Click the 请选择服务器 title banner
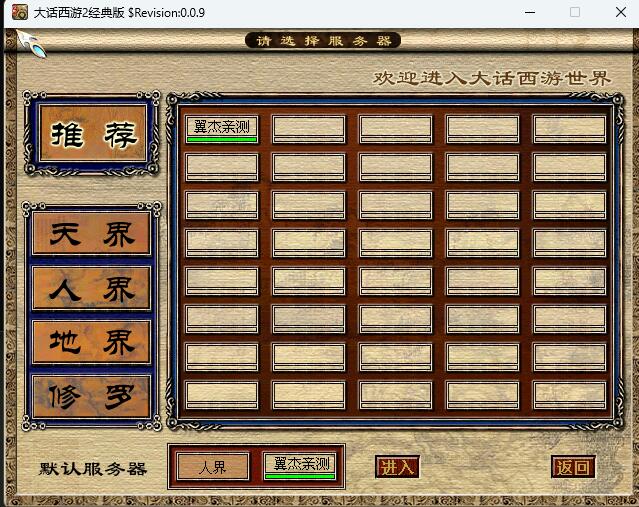 [323, 40]
